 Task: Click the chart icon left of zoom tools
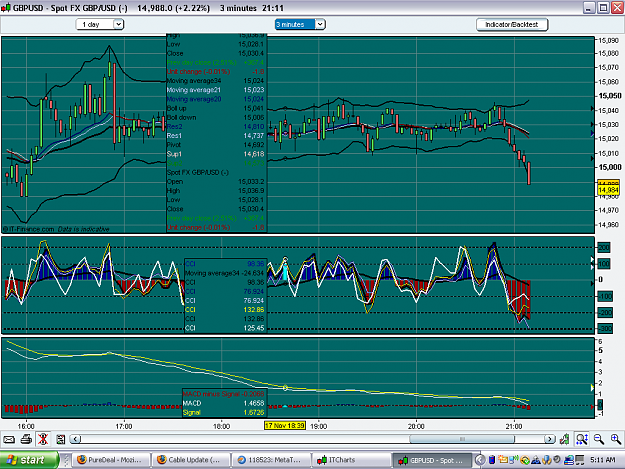(x=564, y=439)
